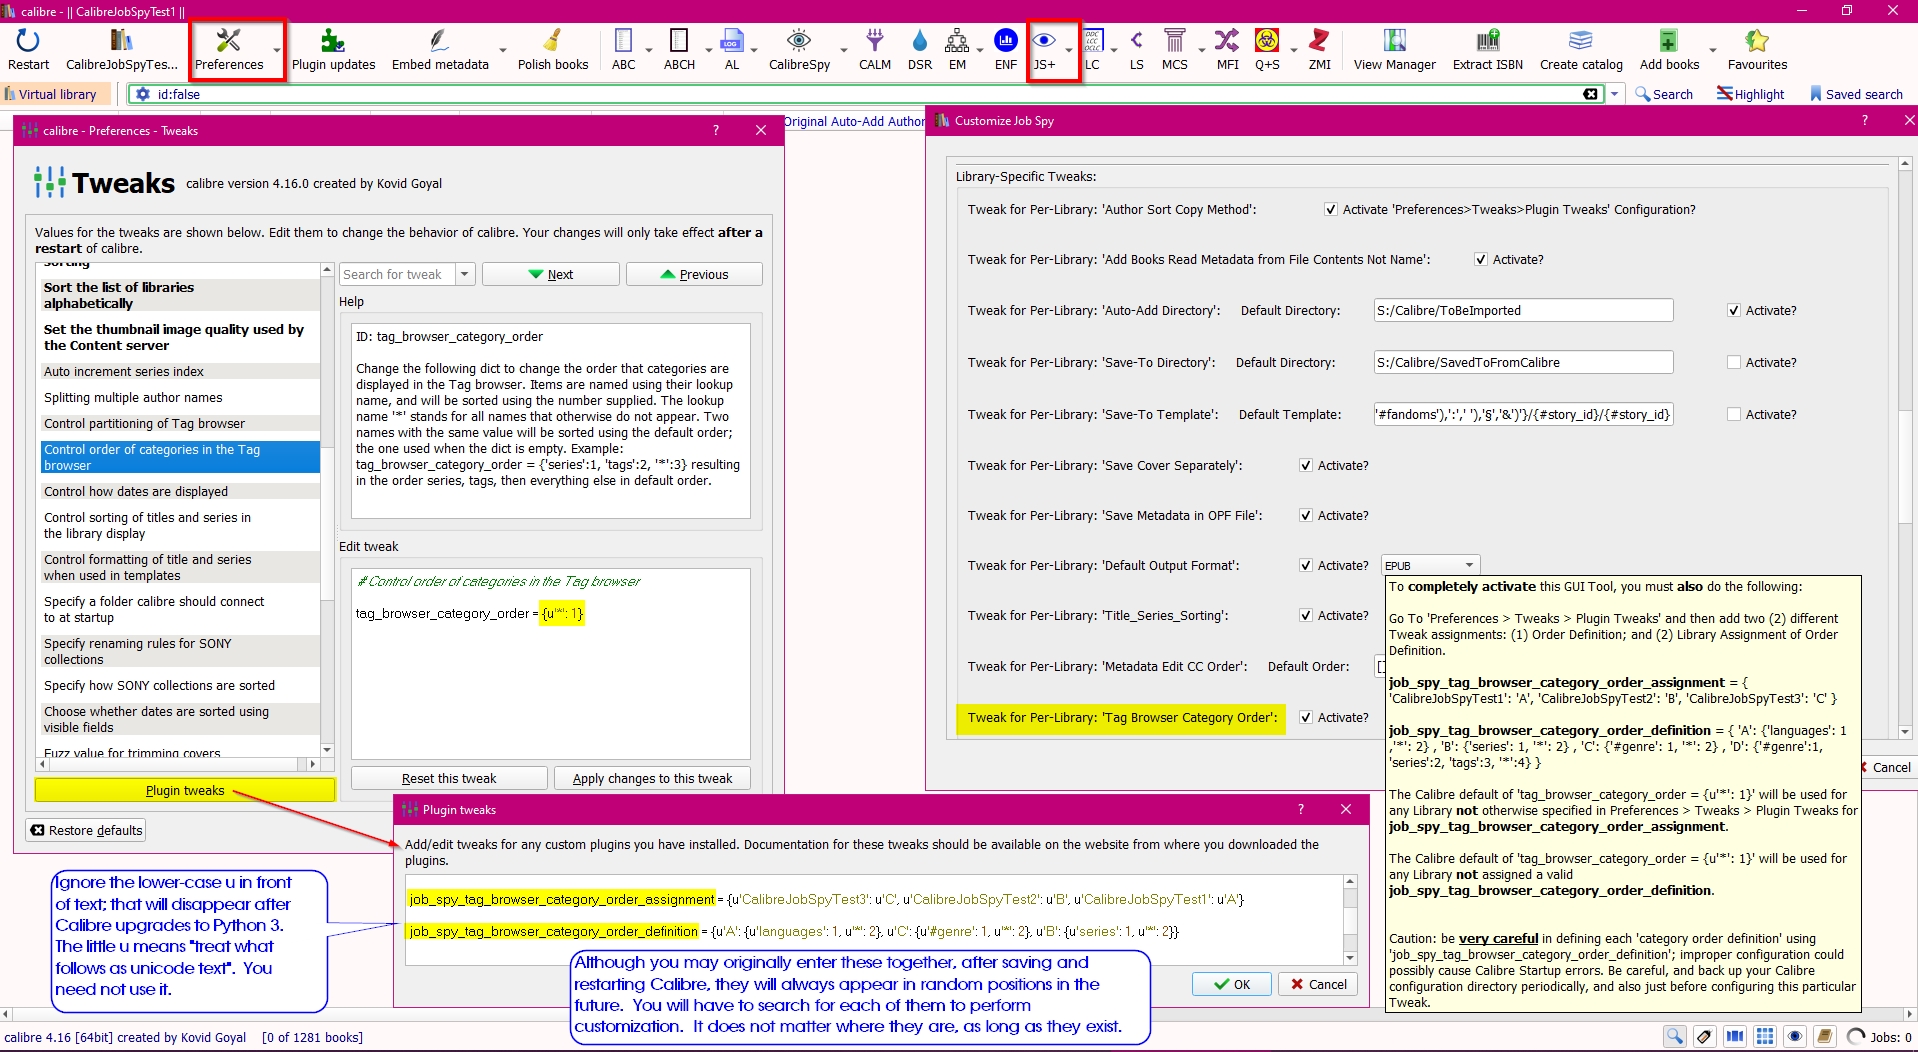
Task: Toggle the Cover grid icon in status bar
Action: coord(1765,1037)
